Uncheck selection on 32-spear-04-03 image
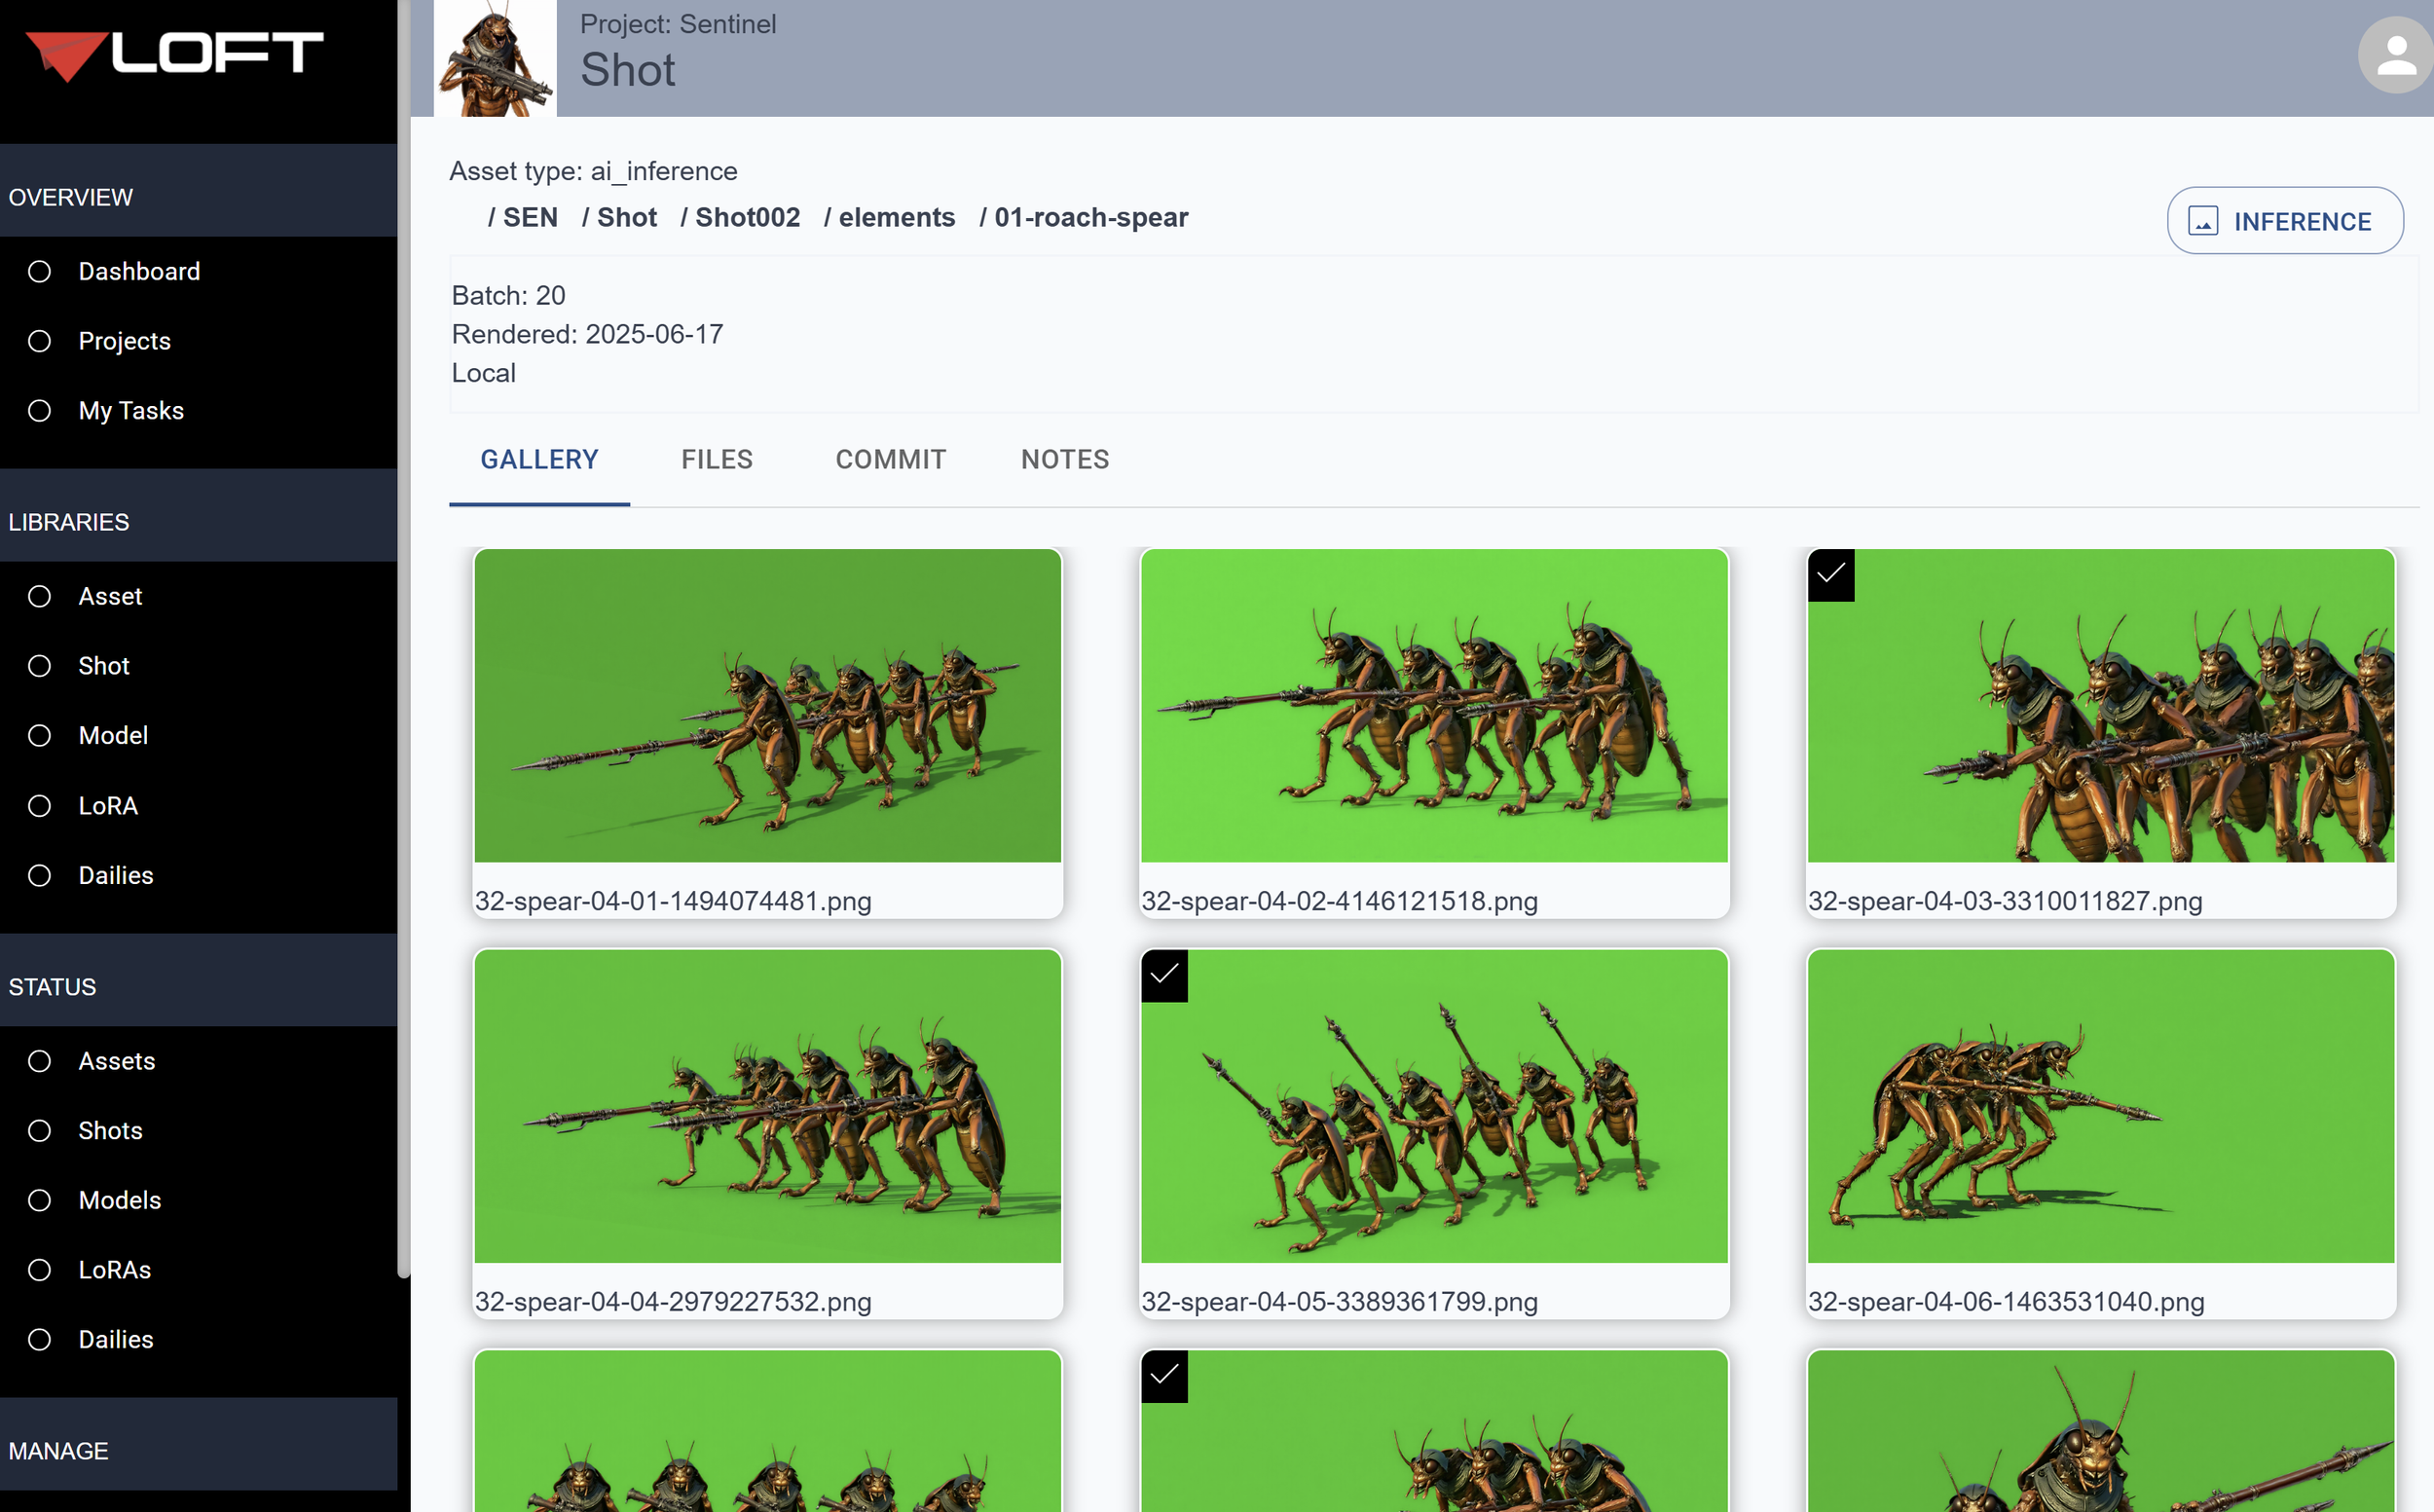The height and width of the screenshot is (1512, 2434). coord(1830,574)
